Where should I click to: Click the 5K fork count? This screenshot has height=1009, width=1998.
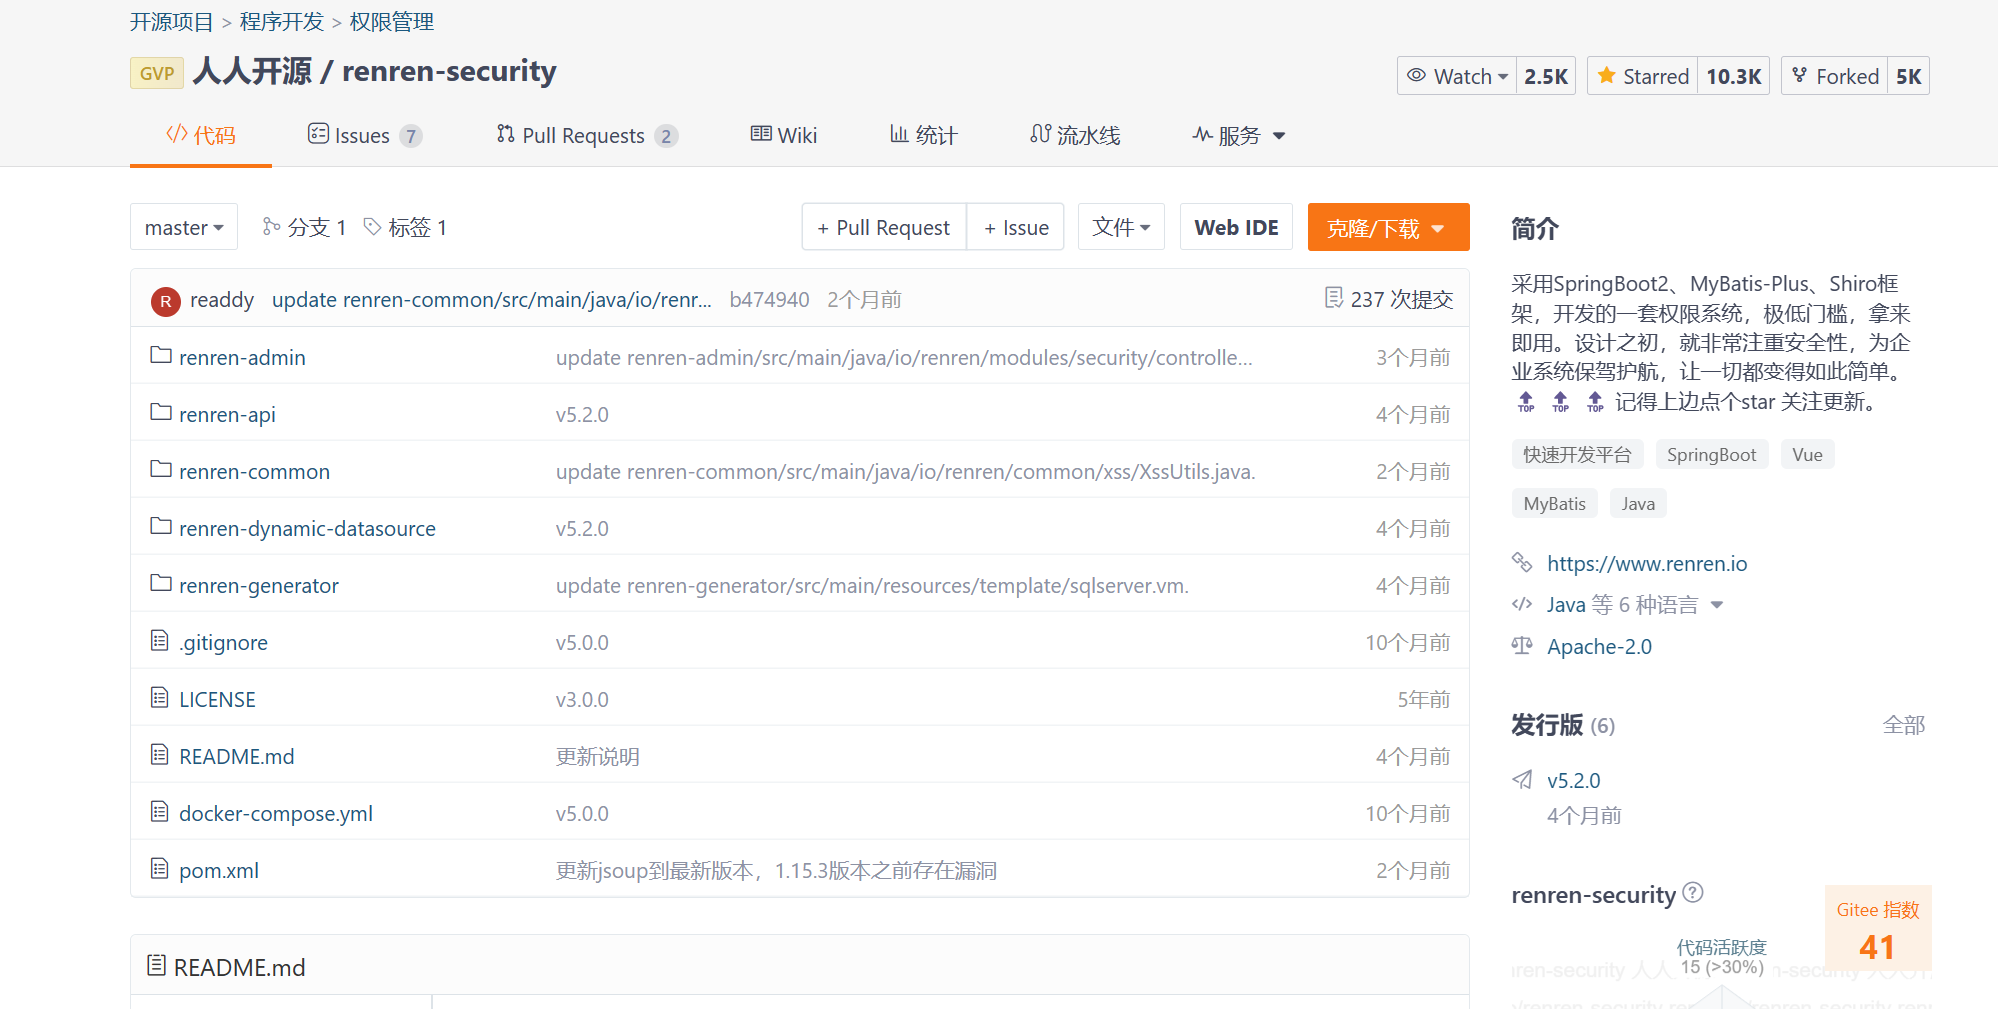1908,76
